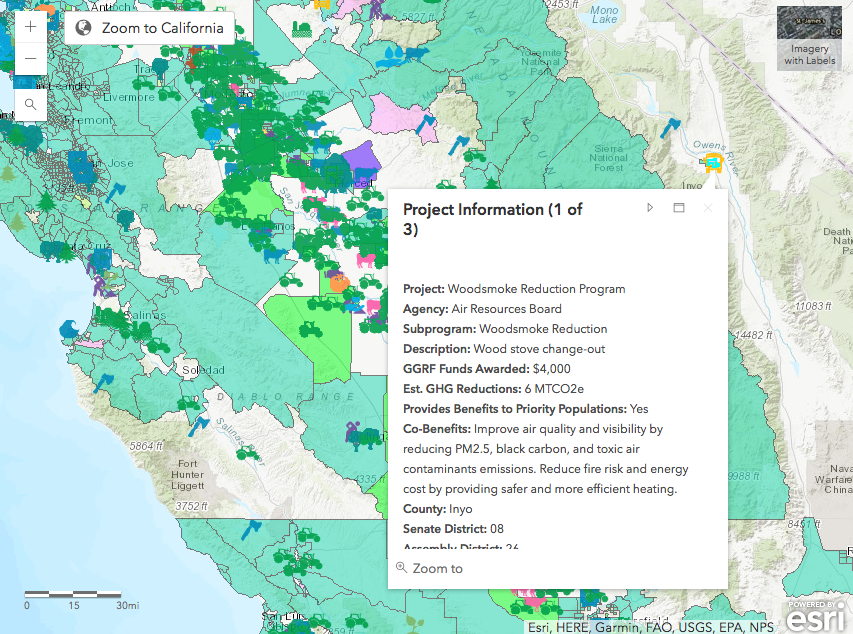The height and width of the screenshot is (634, 853).
Task: Click the blue axe icon near Coast Ranges
Action: (x=116, y=189)
